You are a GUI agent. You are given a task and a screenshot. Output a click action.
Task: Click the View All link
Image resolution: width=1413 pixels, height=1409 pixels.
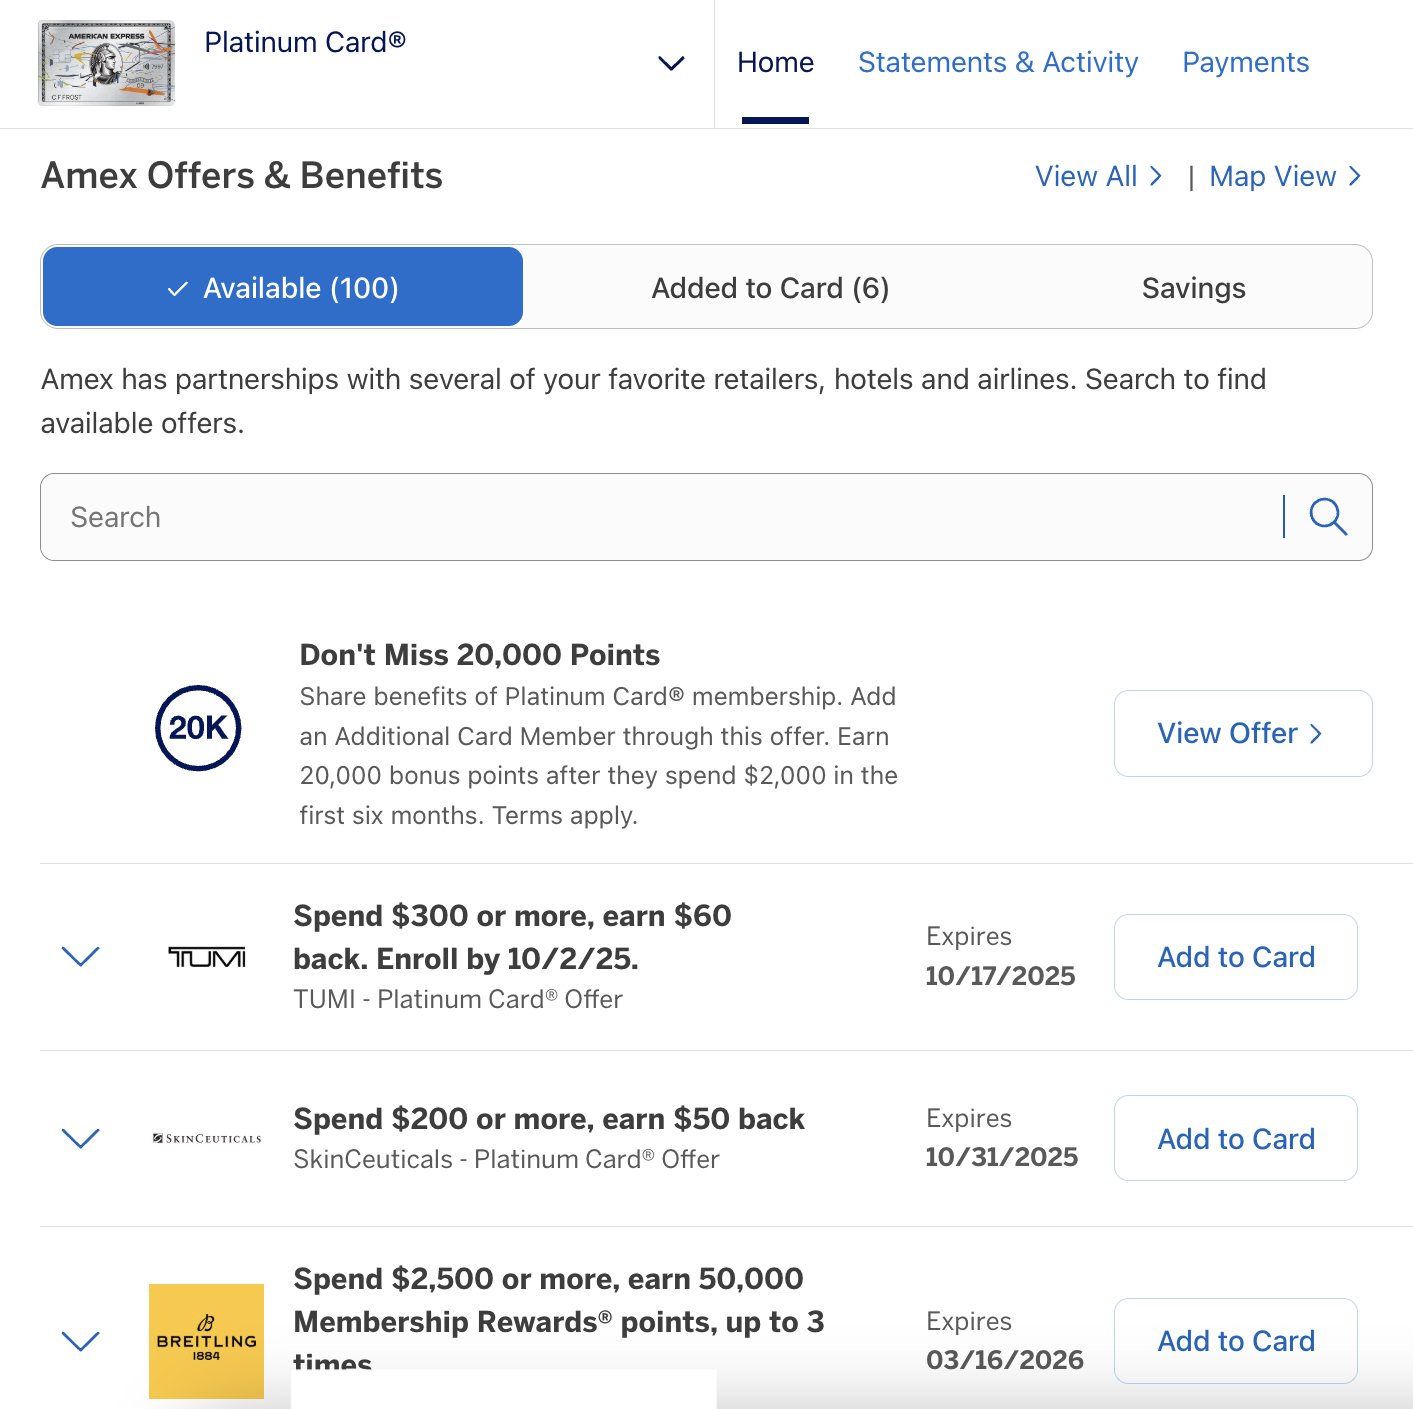click(x=1099, y=176)
